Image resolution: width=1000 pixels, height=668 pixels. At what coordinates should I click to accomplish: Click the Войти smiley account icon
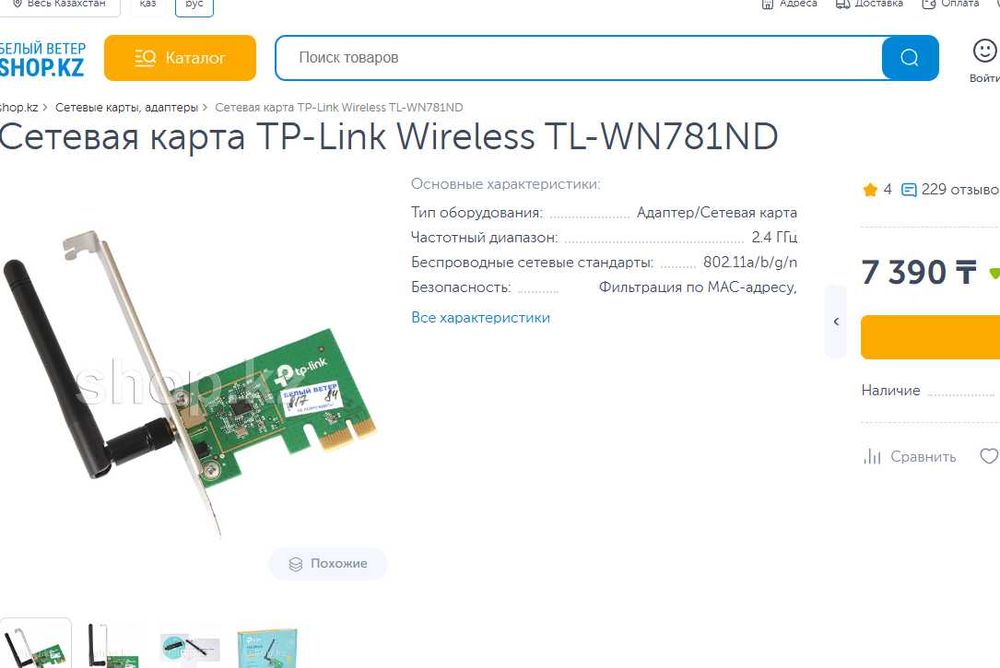984,50
